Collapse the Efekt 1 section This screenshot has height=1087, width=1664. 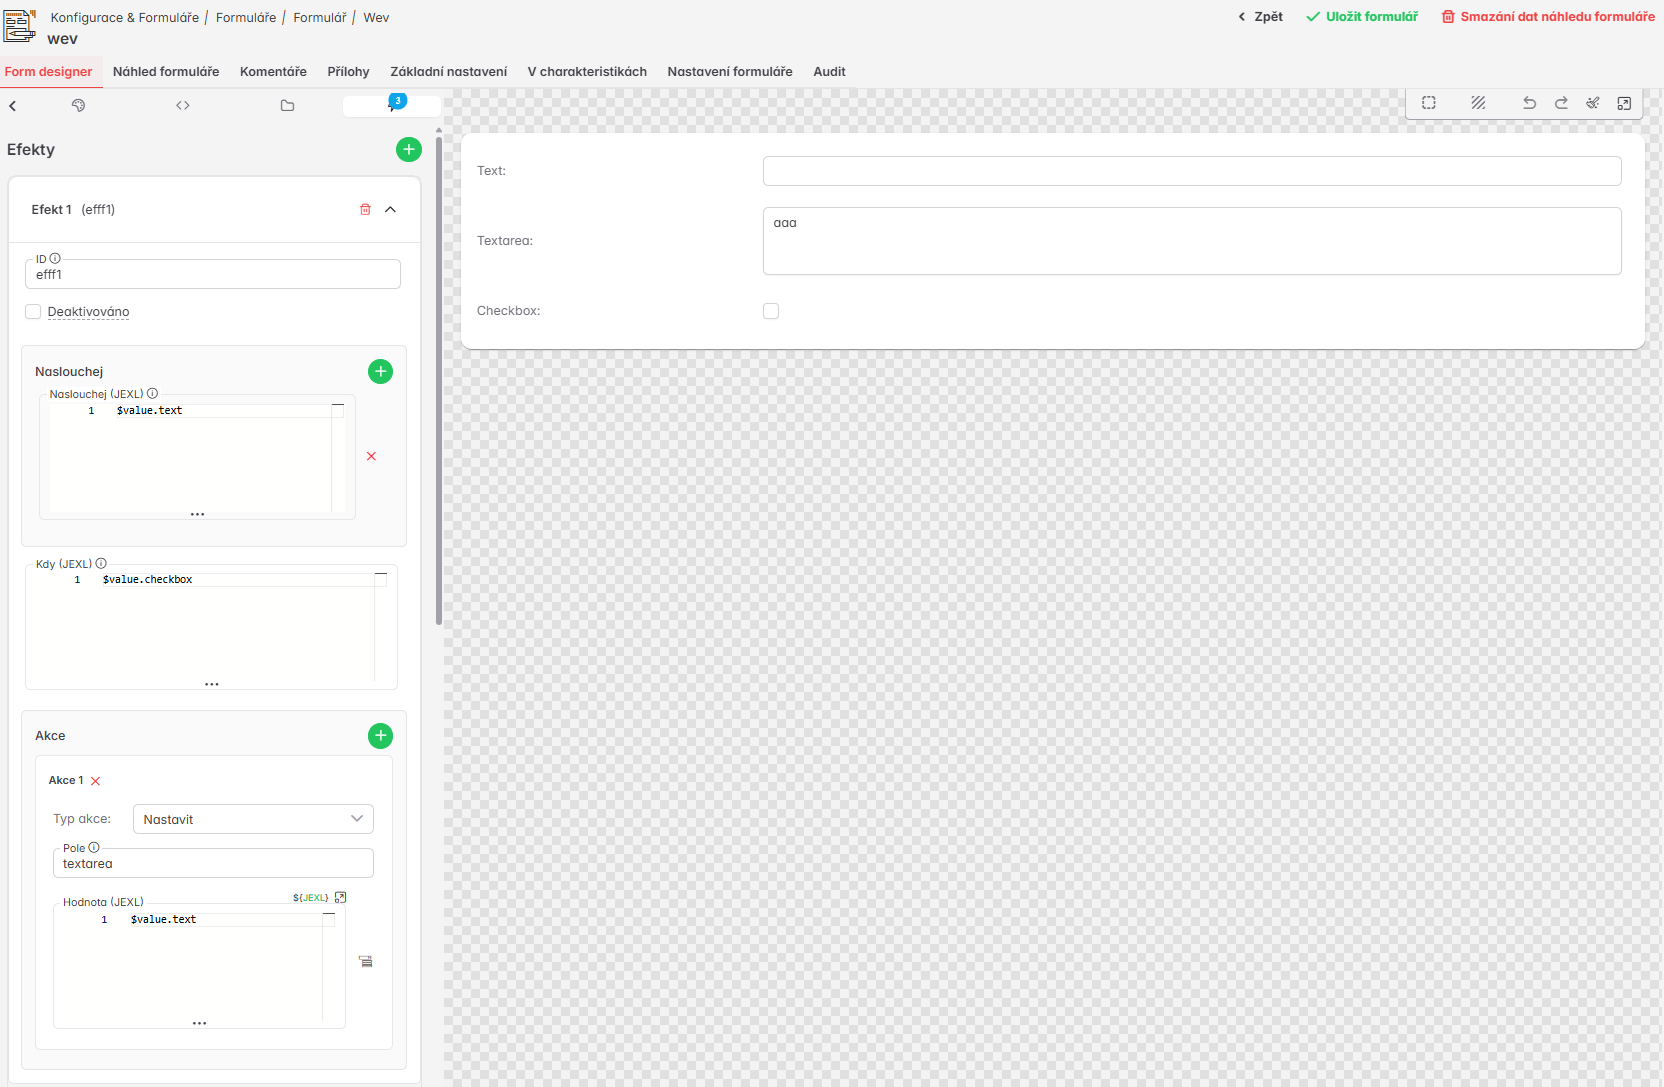pos(391,209)
